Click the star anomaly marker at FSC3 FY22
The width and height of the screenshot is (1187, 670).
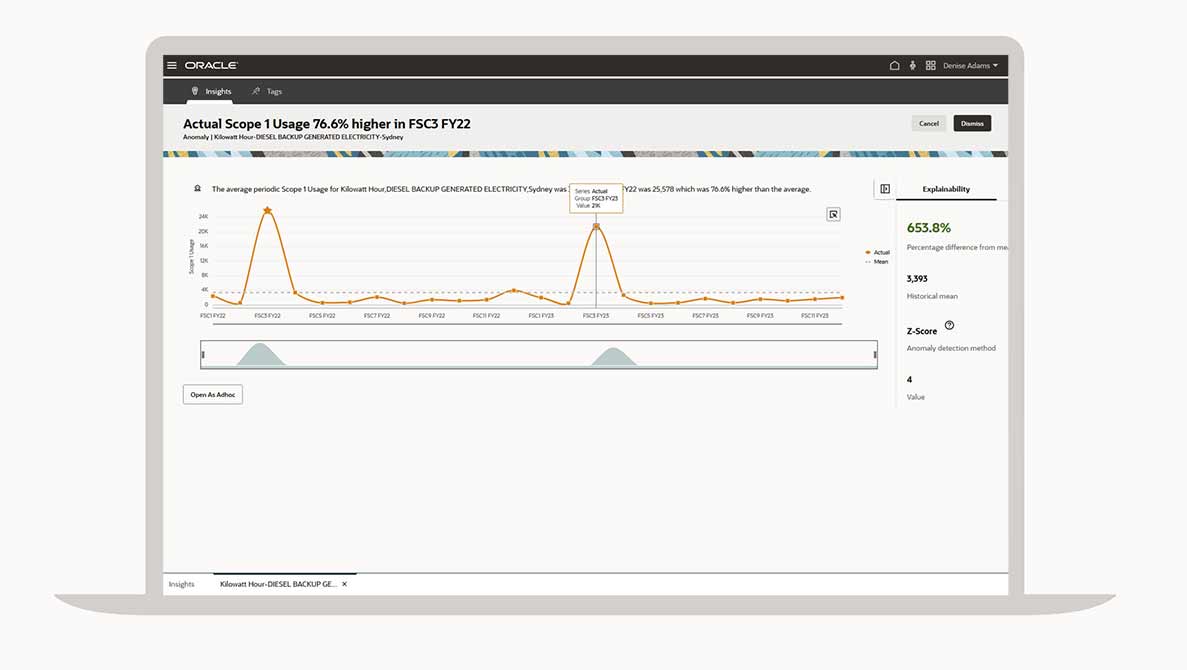(267, 211)
